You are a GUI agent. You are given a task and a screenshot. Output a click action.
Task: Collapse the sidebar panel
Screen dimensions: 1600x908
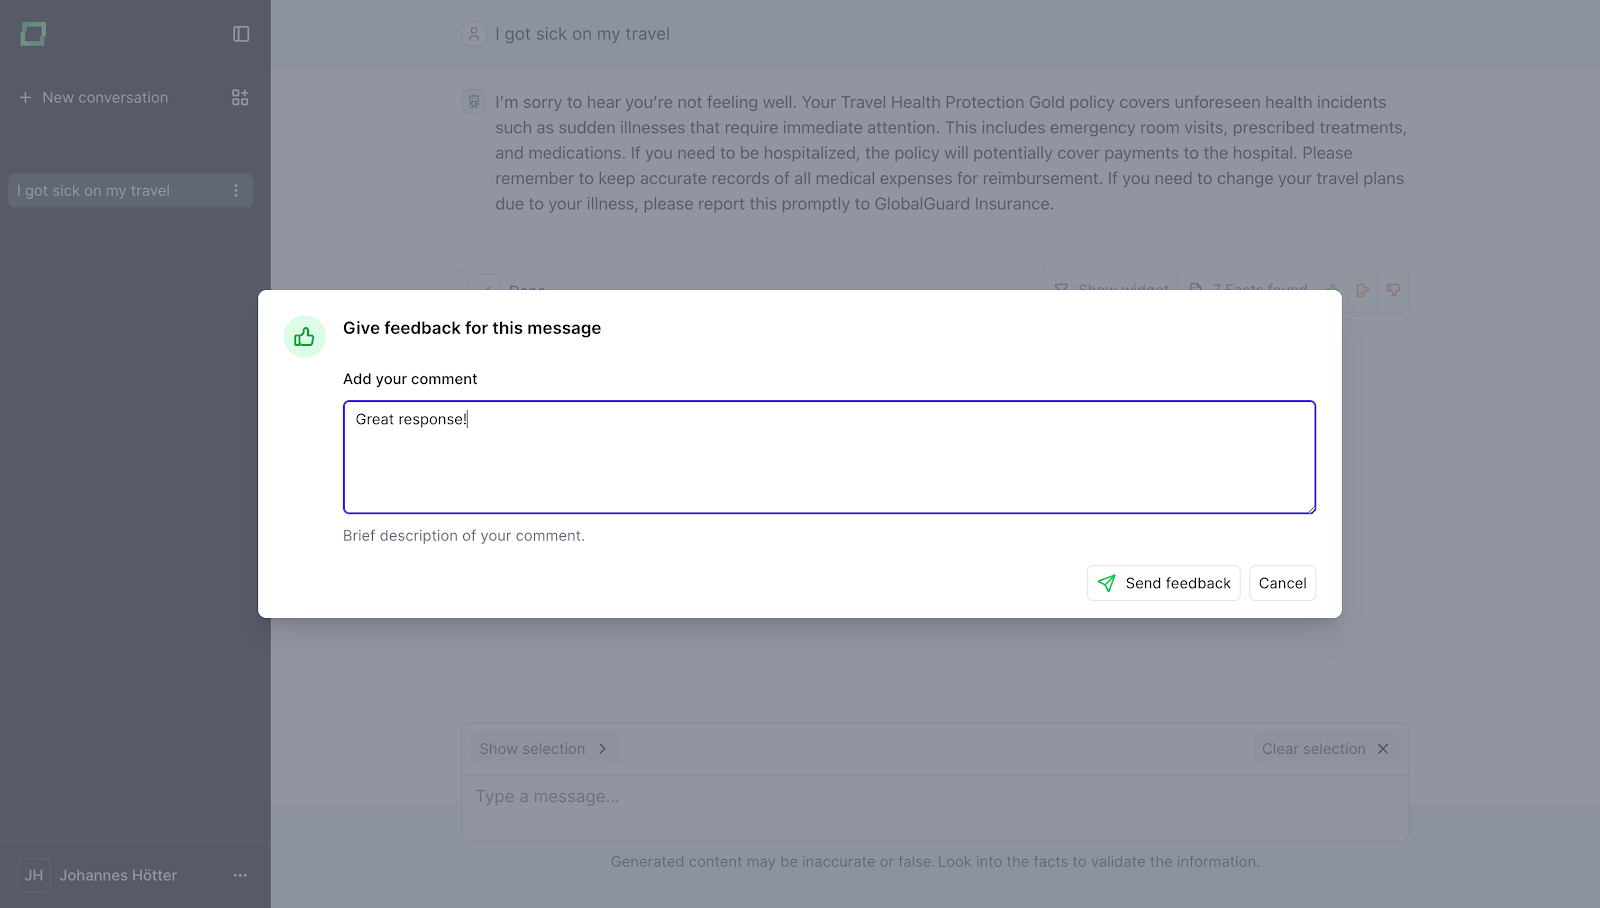click(241, 34)
